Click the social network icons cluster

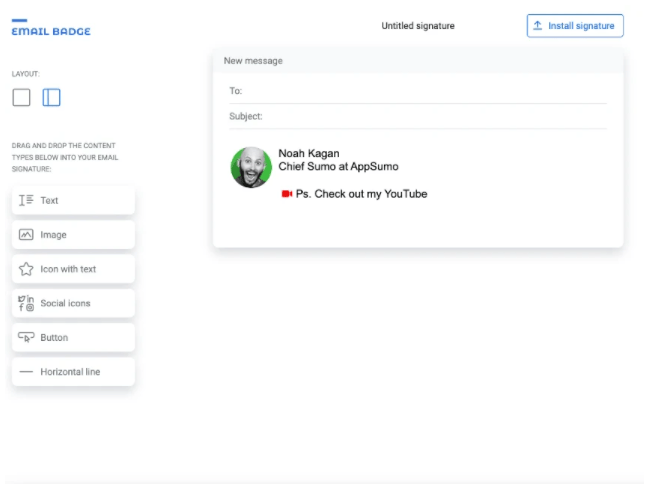(26, 303)
